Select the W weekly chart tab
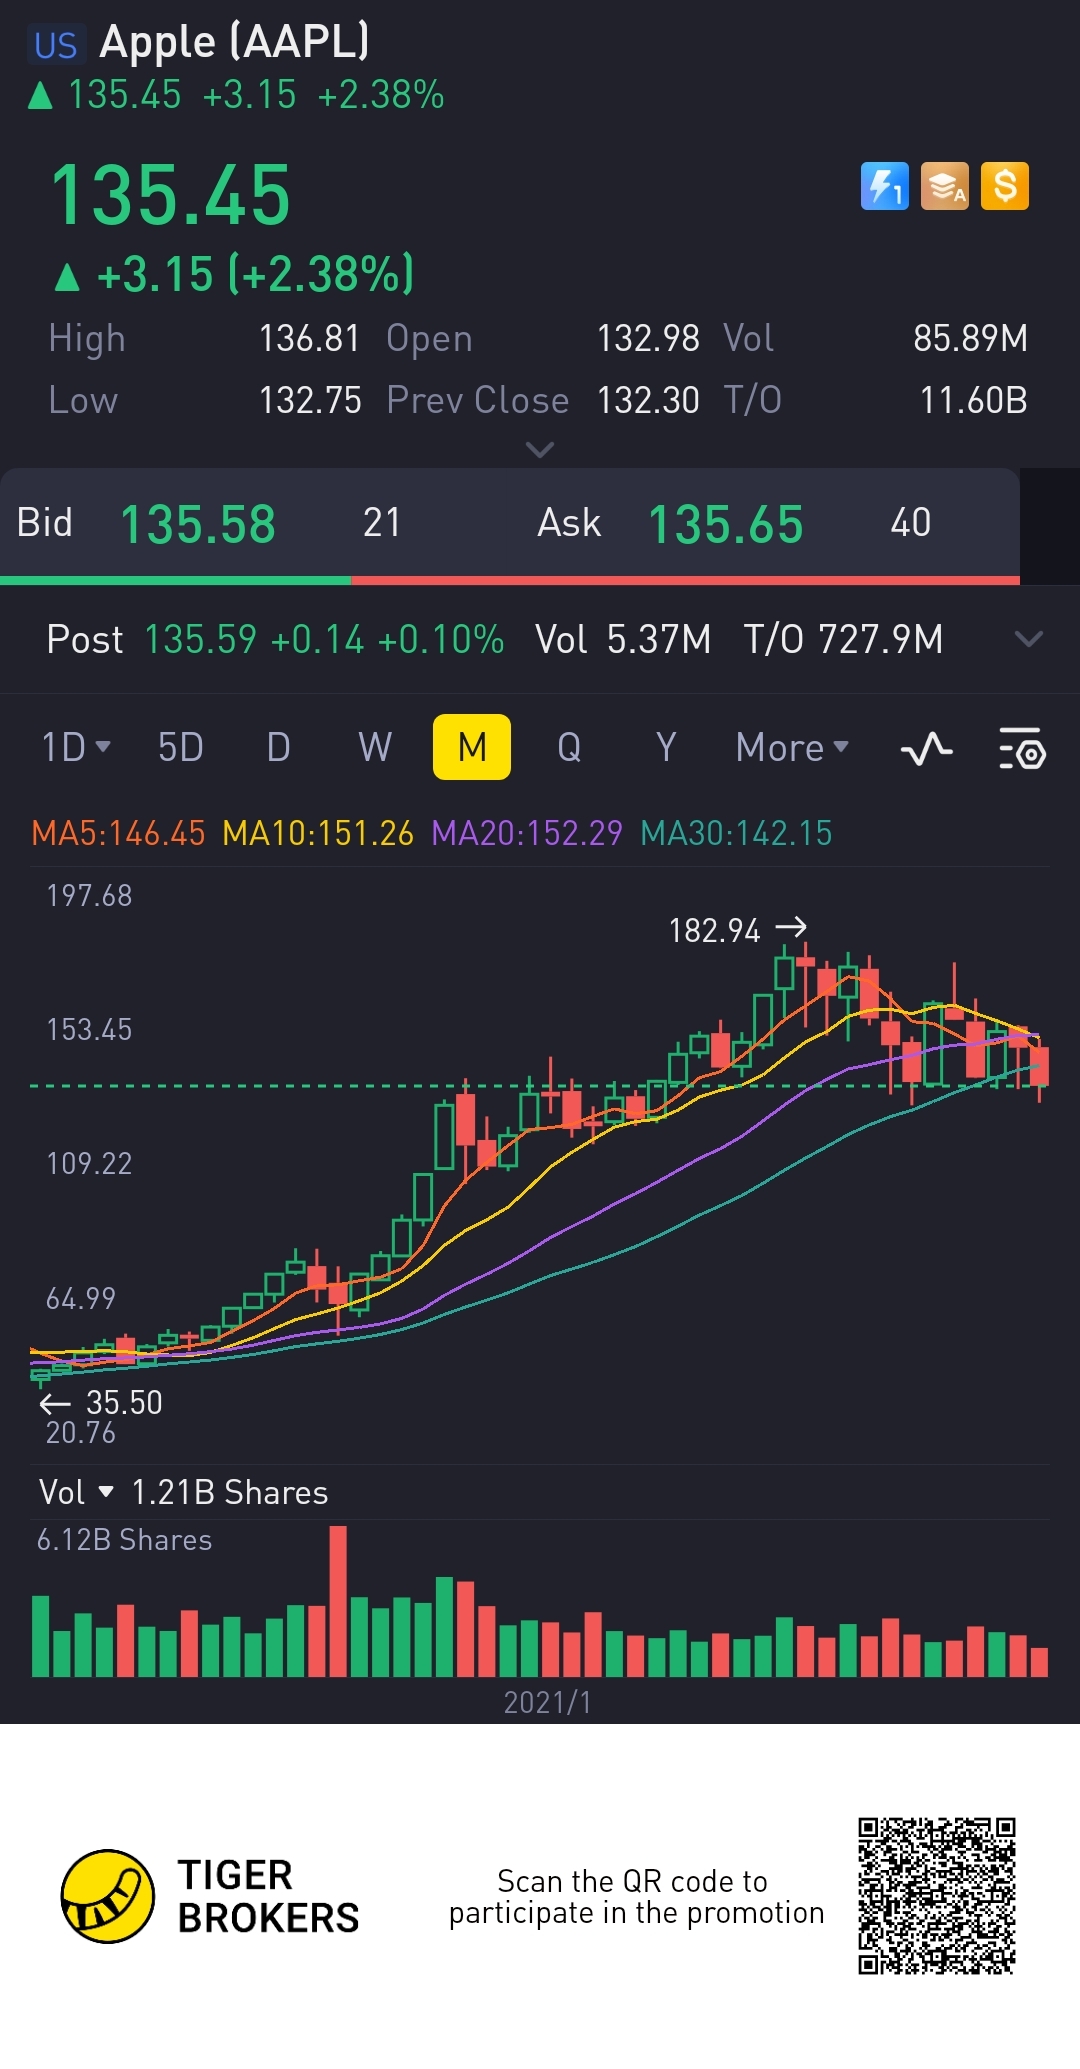This screenshot has width=1080, height=2069. click(x=375, y=747)
